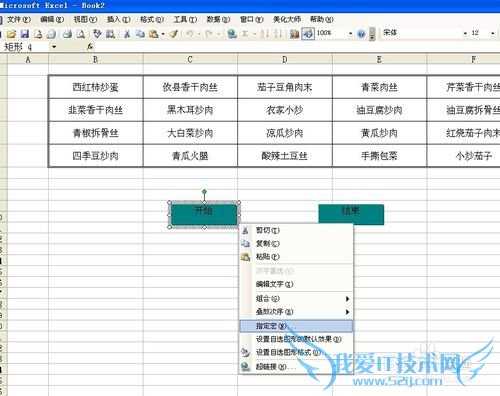500x396 pixels.
Task: Expand the Redo history dropdown arrow
Action: tap(218, 34)
